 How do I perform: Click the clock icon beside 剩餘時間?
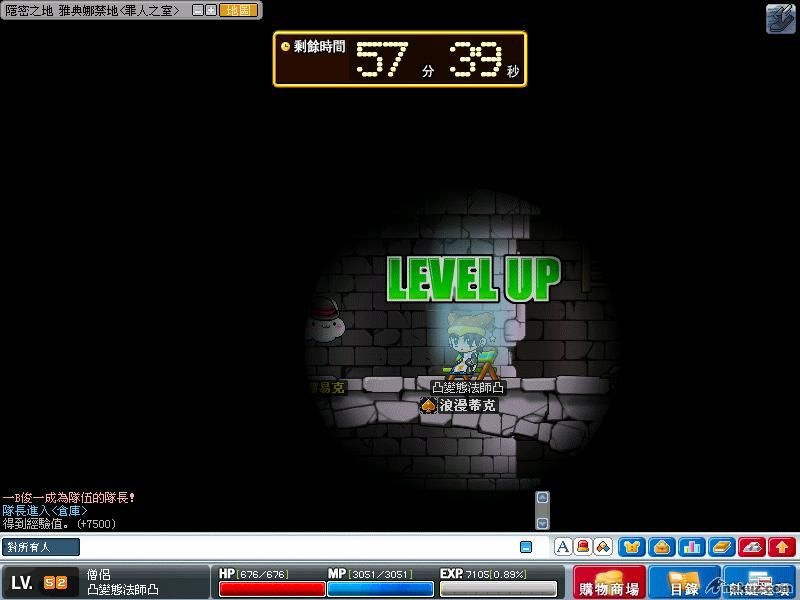[x=285, y=46]
